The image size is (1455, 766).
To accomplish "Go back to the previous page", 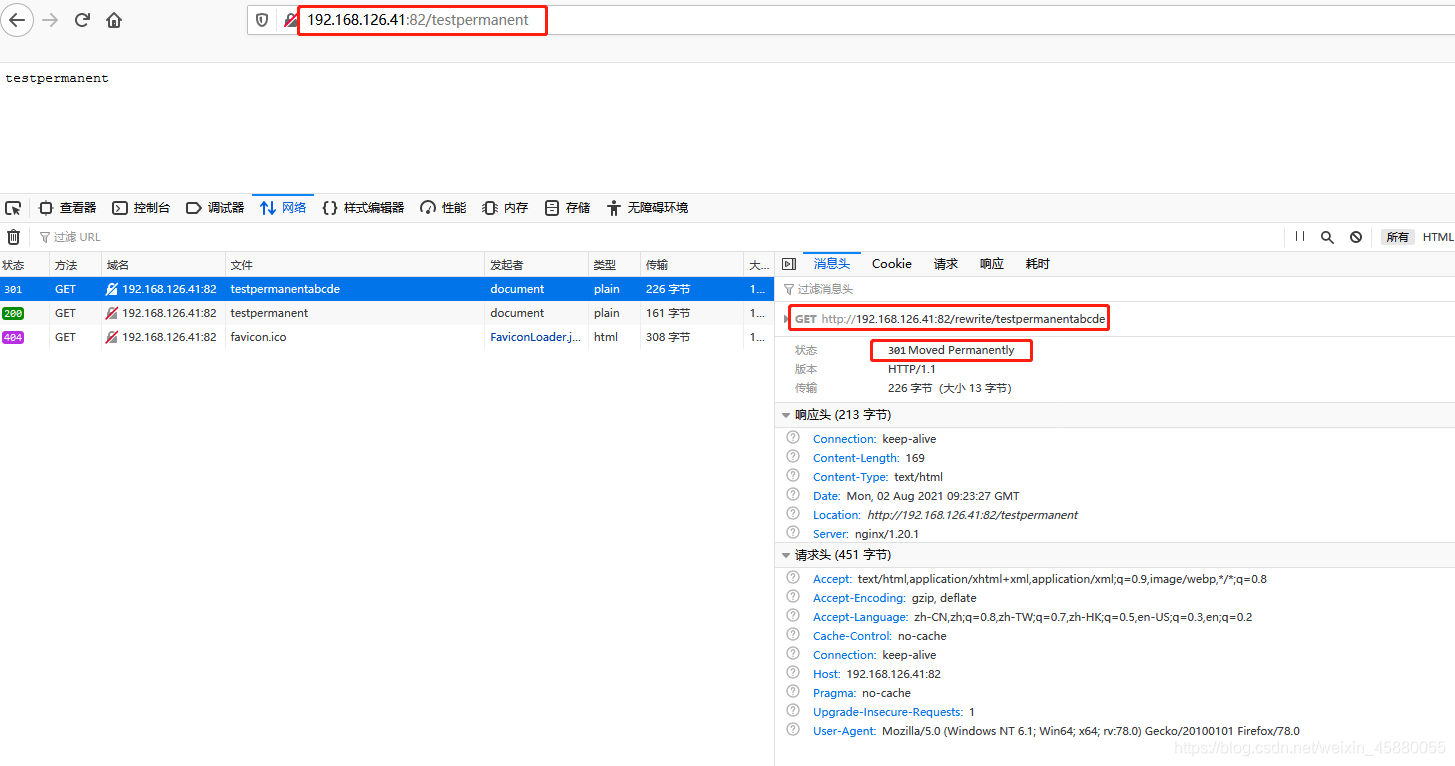I will click(x=17, y=19).
